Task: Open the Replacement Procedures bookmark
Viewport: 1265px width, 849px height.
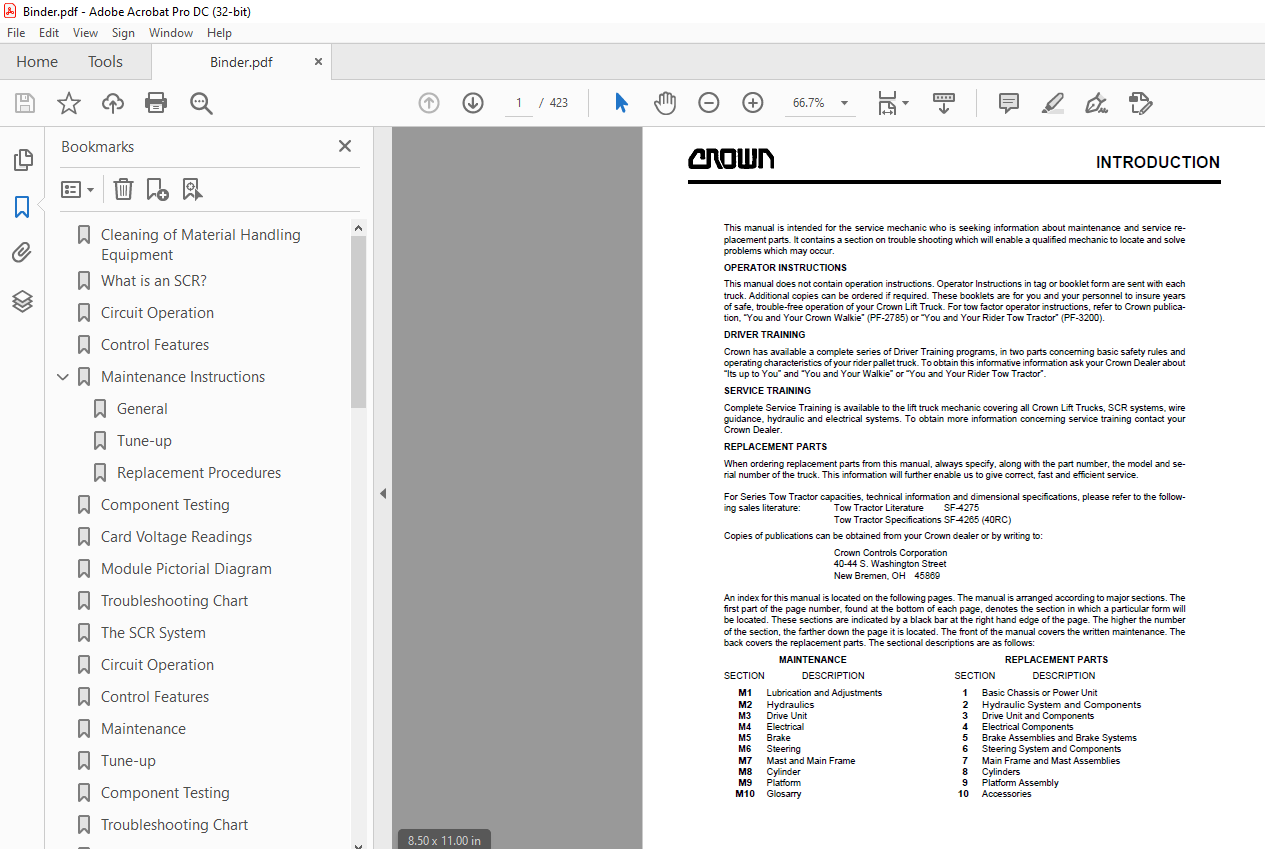Action: [x=199, y=473]
